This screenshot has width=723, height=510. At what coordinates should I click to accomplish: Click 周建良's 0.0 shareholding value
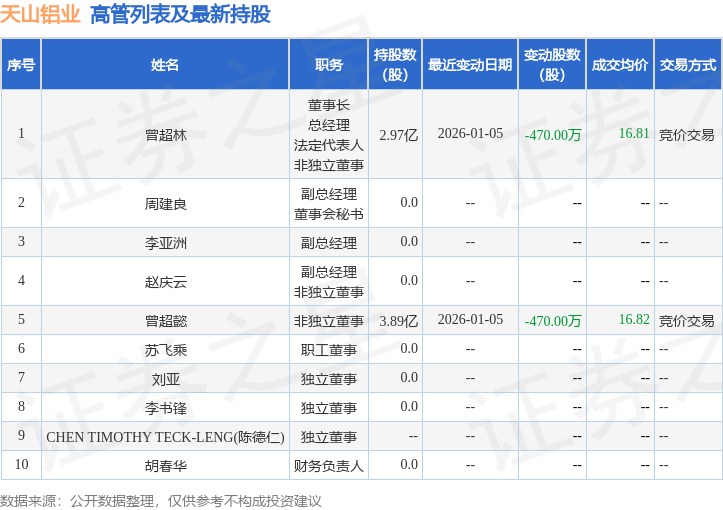(409, 202)
